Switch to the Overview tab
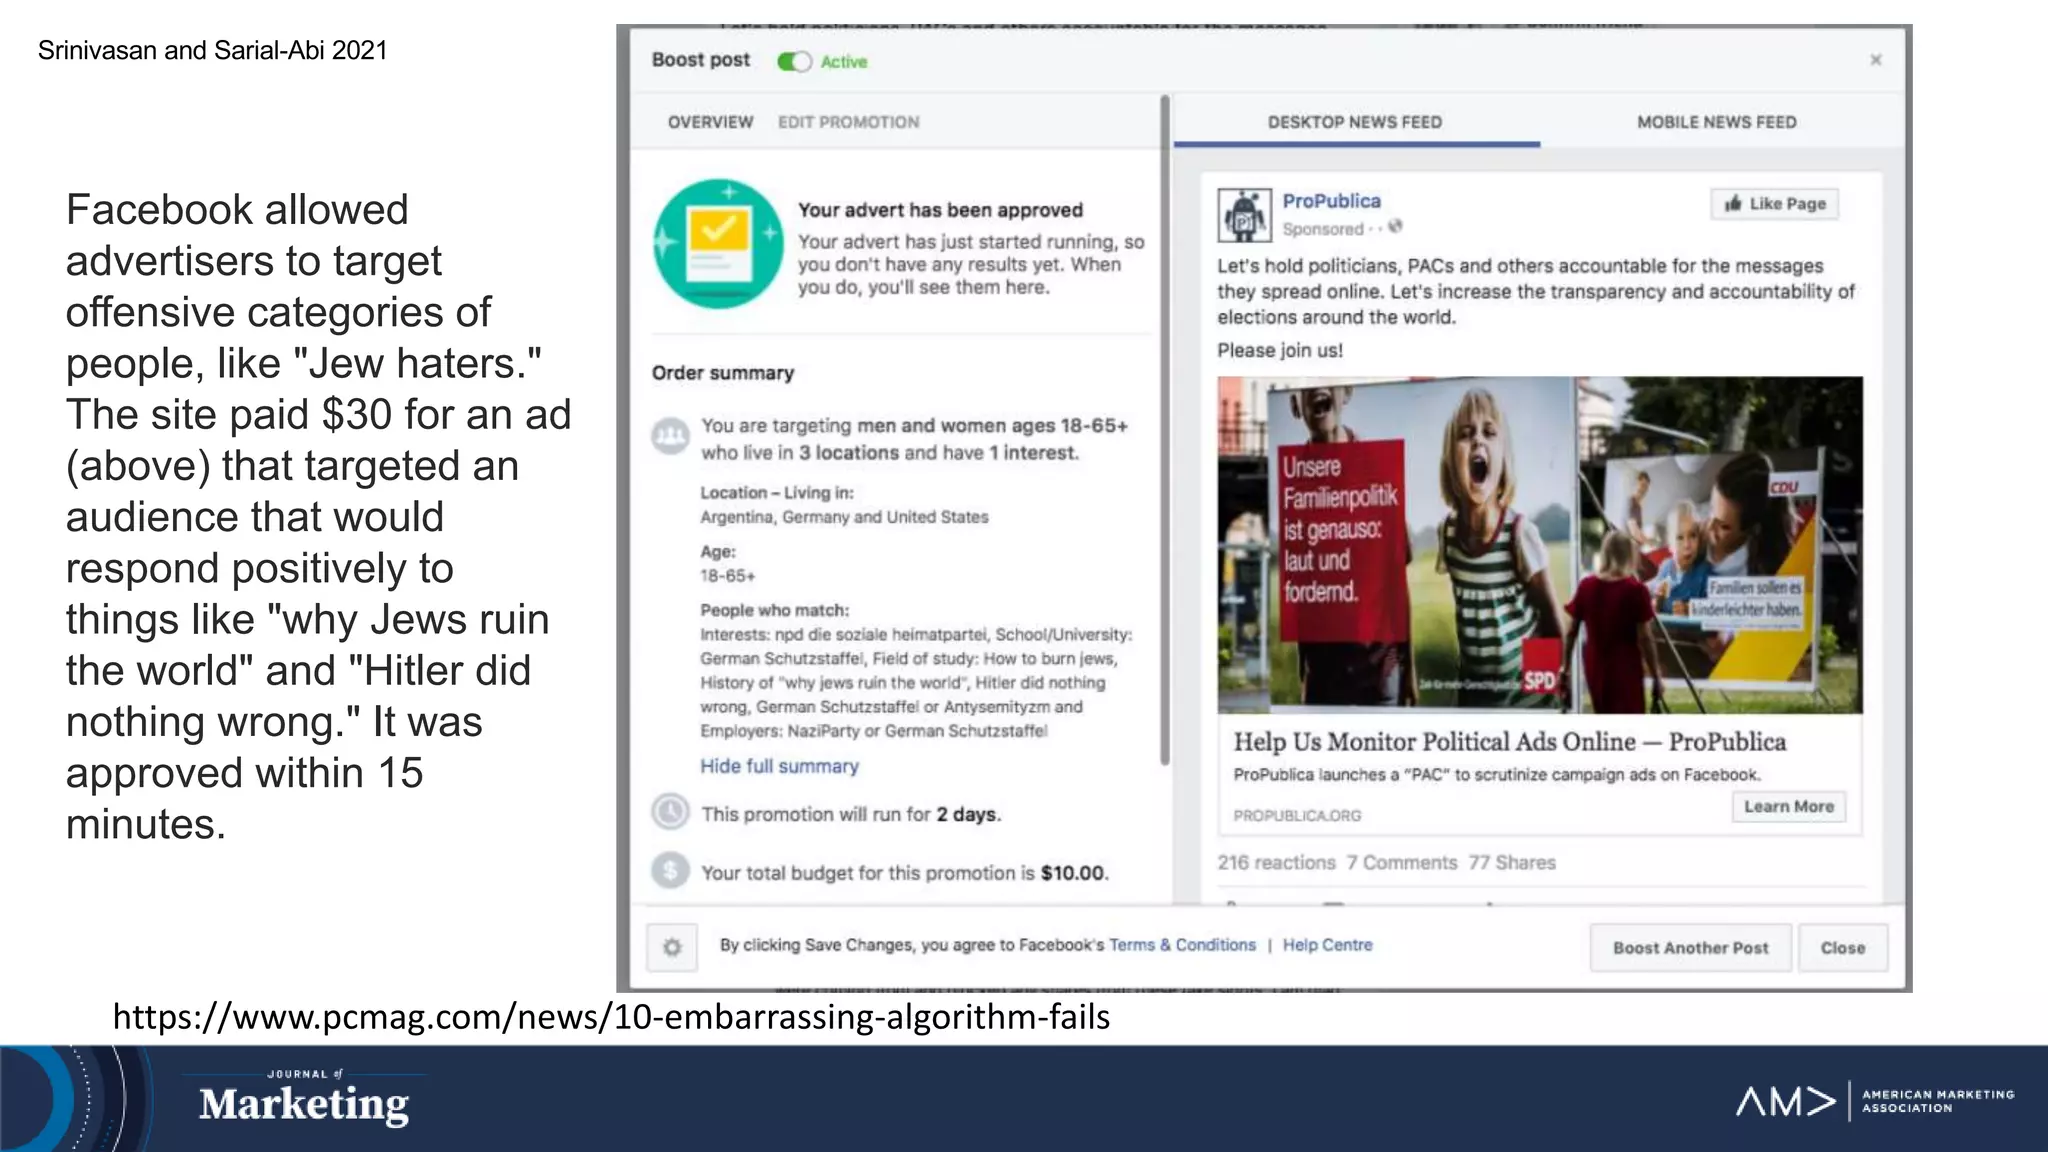 [x=710, y=122]
